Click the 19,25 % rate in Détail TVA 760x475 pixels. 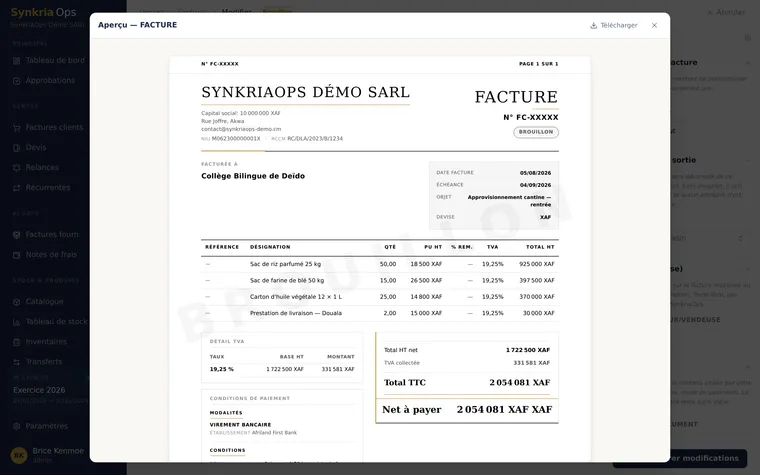[222, 369]
